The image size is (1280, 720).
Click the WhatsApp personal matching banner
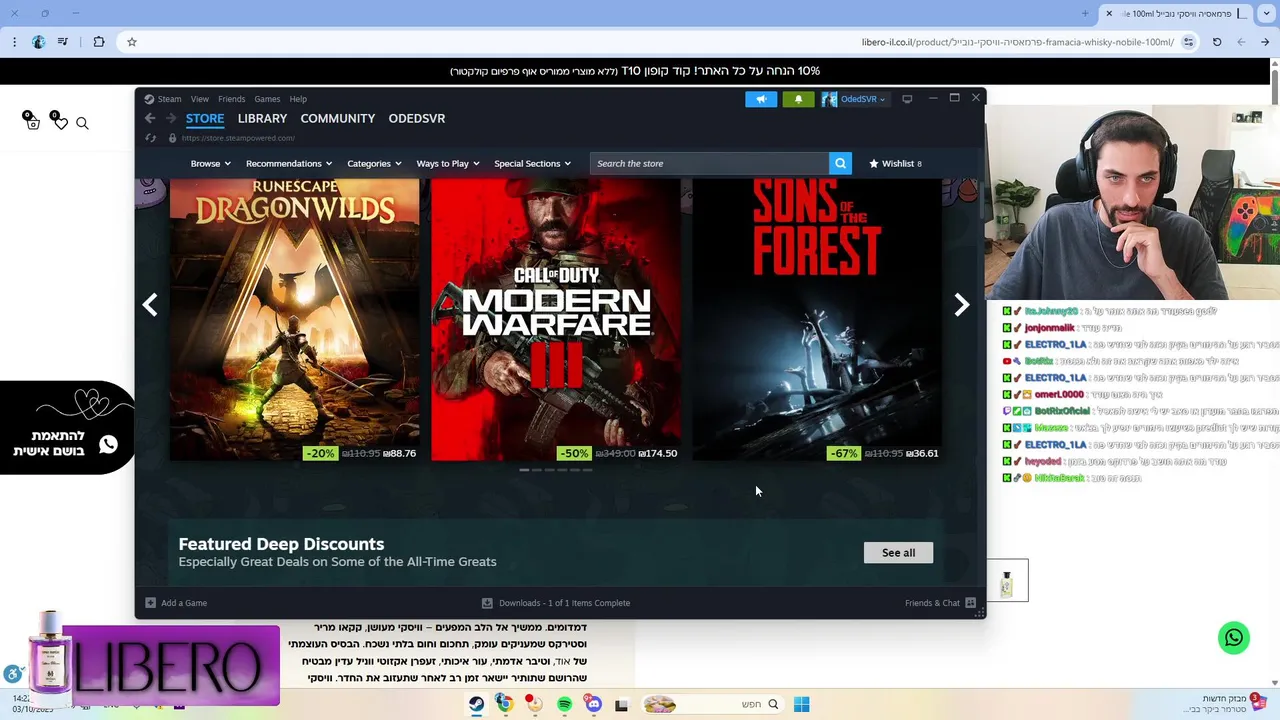(x=68, y=427)
